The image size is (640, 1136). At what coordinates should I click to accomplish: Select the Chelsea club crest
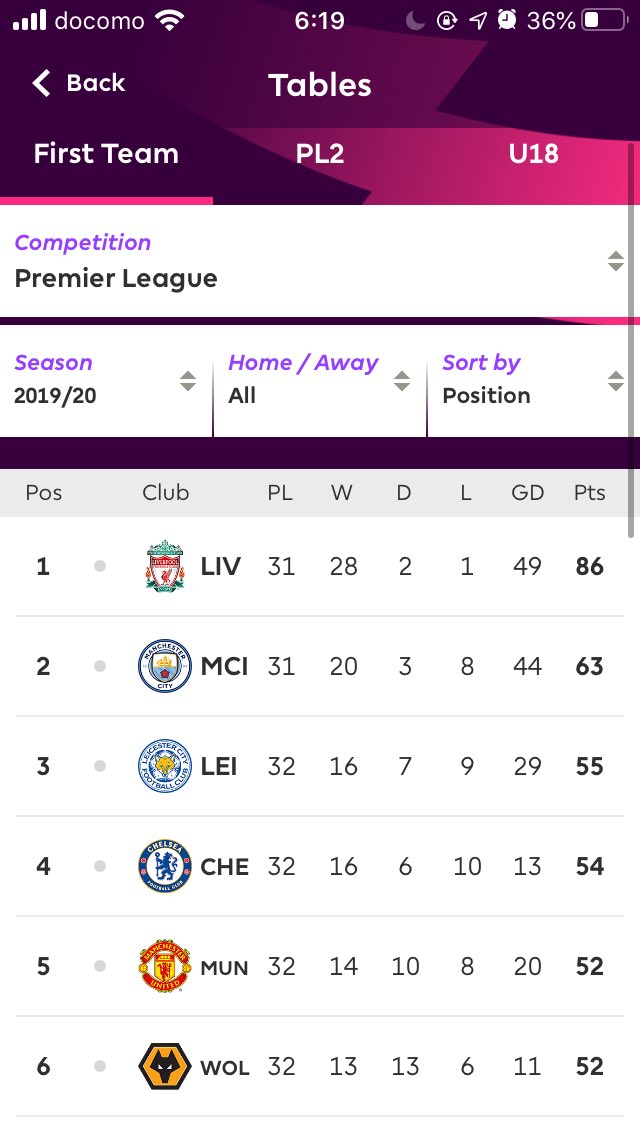click(x=165, y=866)
